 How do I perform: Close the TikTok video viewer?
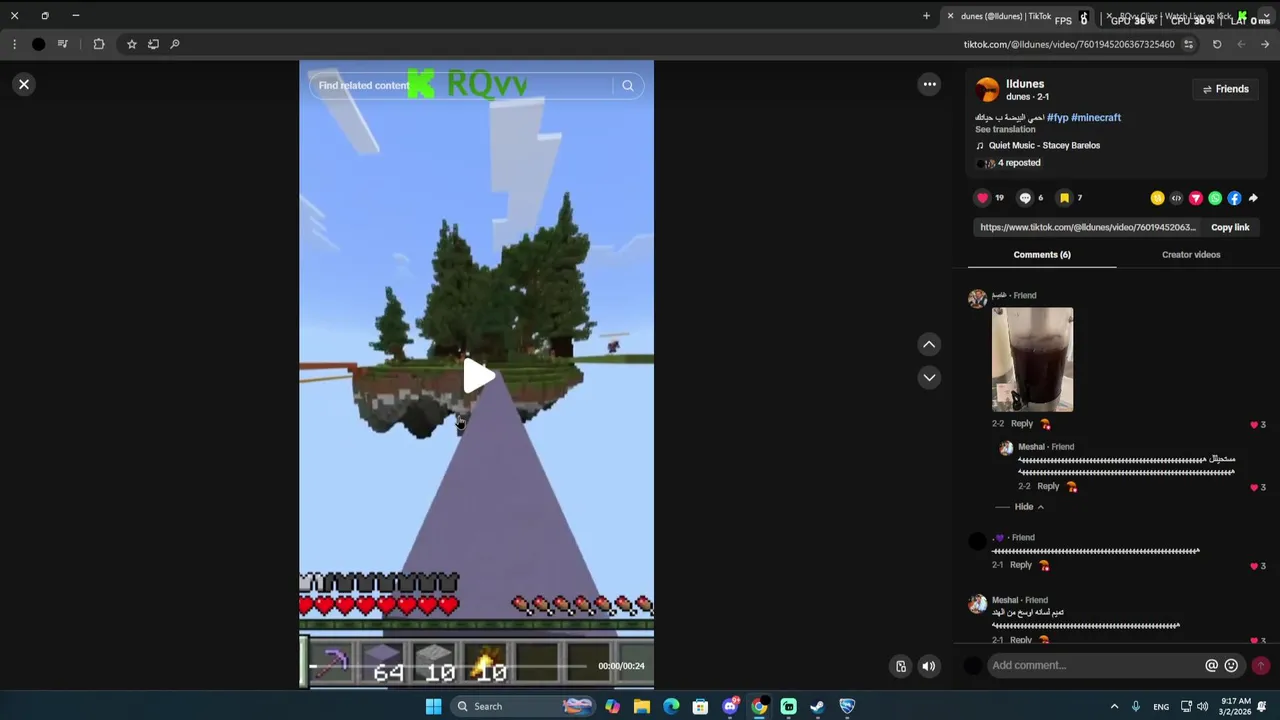coord(24,85)
